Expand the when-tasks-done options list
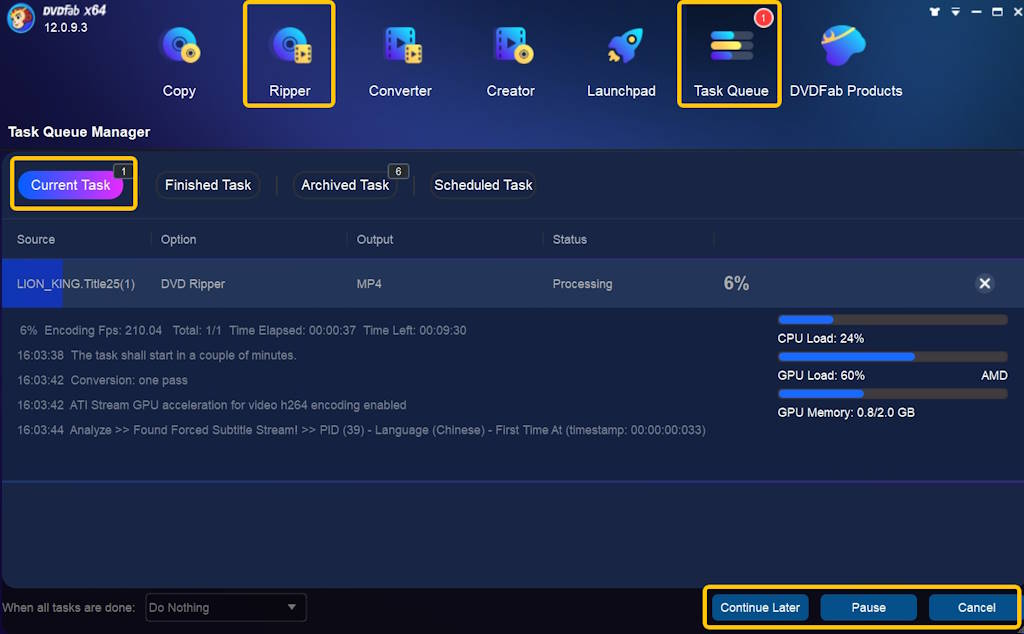1024x634 pixels. [293, 607]
